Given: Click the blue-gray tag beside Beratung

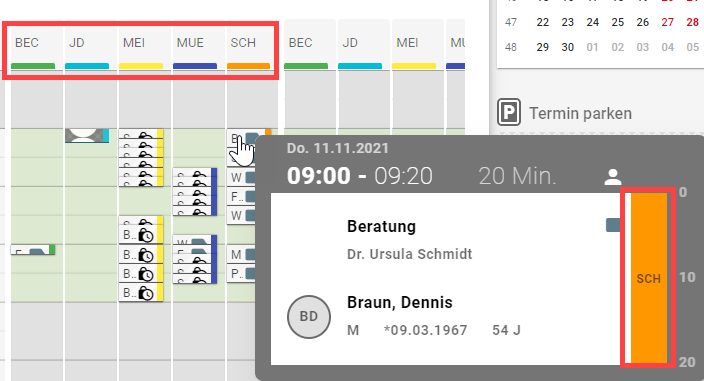Looking at the screenshot, I should (613, 225).
